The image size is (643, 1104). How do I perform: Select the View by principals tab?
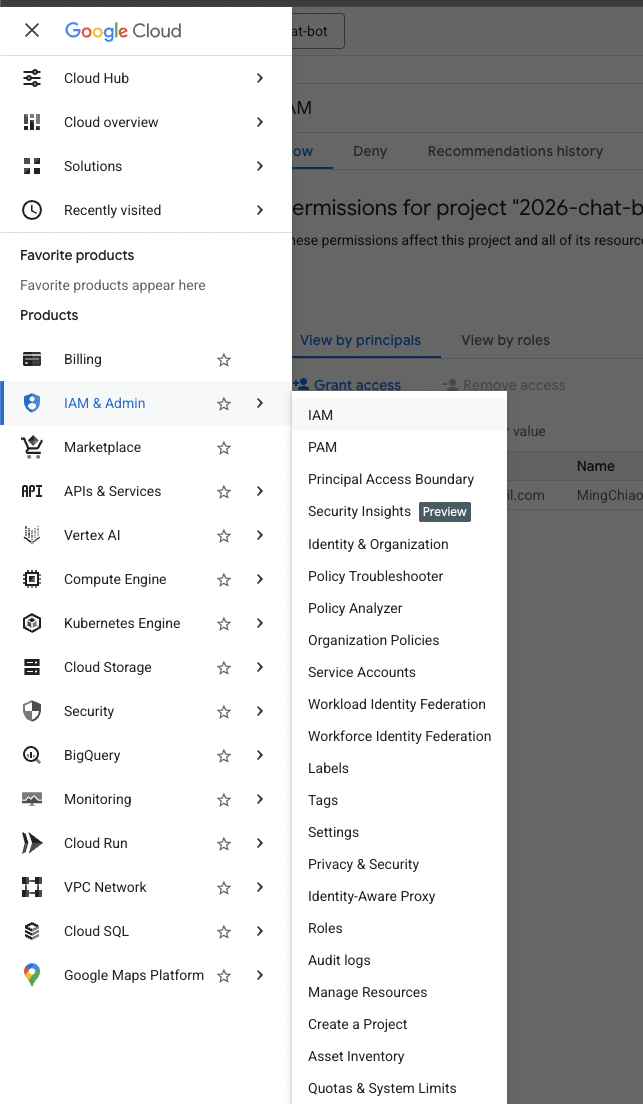361,340
